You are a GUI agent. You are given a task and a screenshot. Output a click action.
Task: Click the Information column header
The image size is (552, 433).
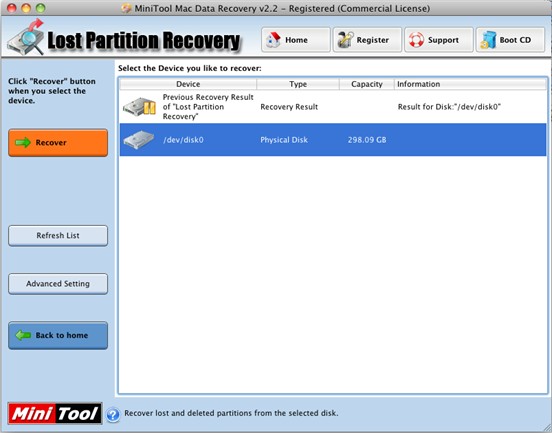point(470,84)
